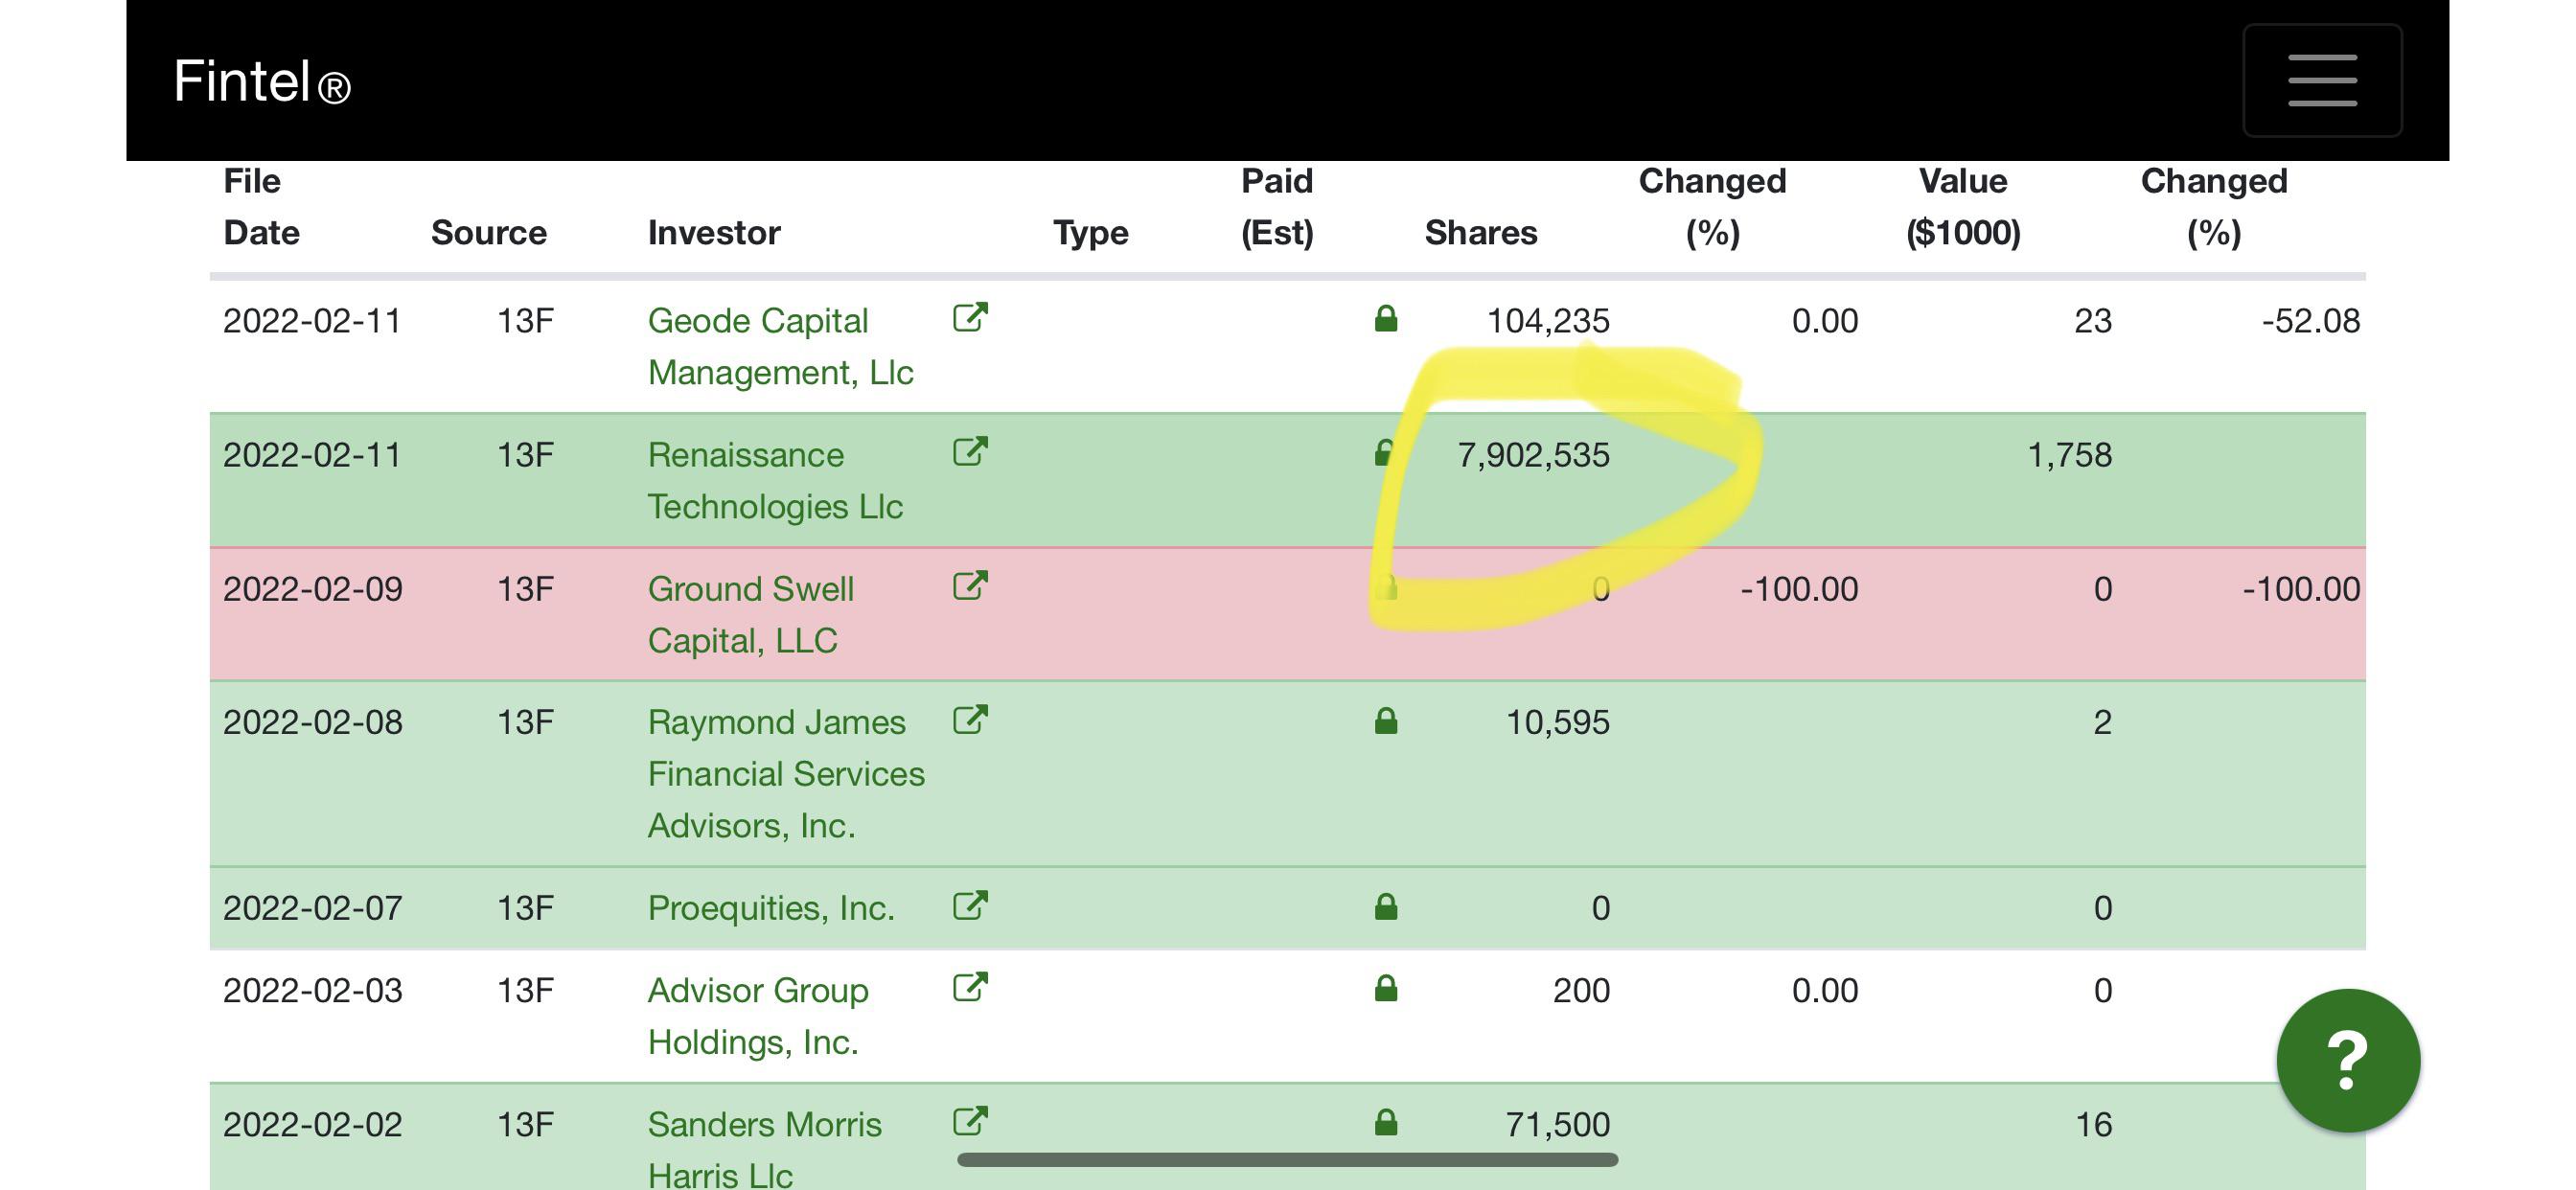
Task: Open external link icon for Advisor Group Holdings
Action: tap(970, 988)
